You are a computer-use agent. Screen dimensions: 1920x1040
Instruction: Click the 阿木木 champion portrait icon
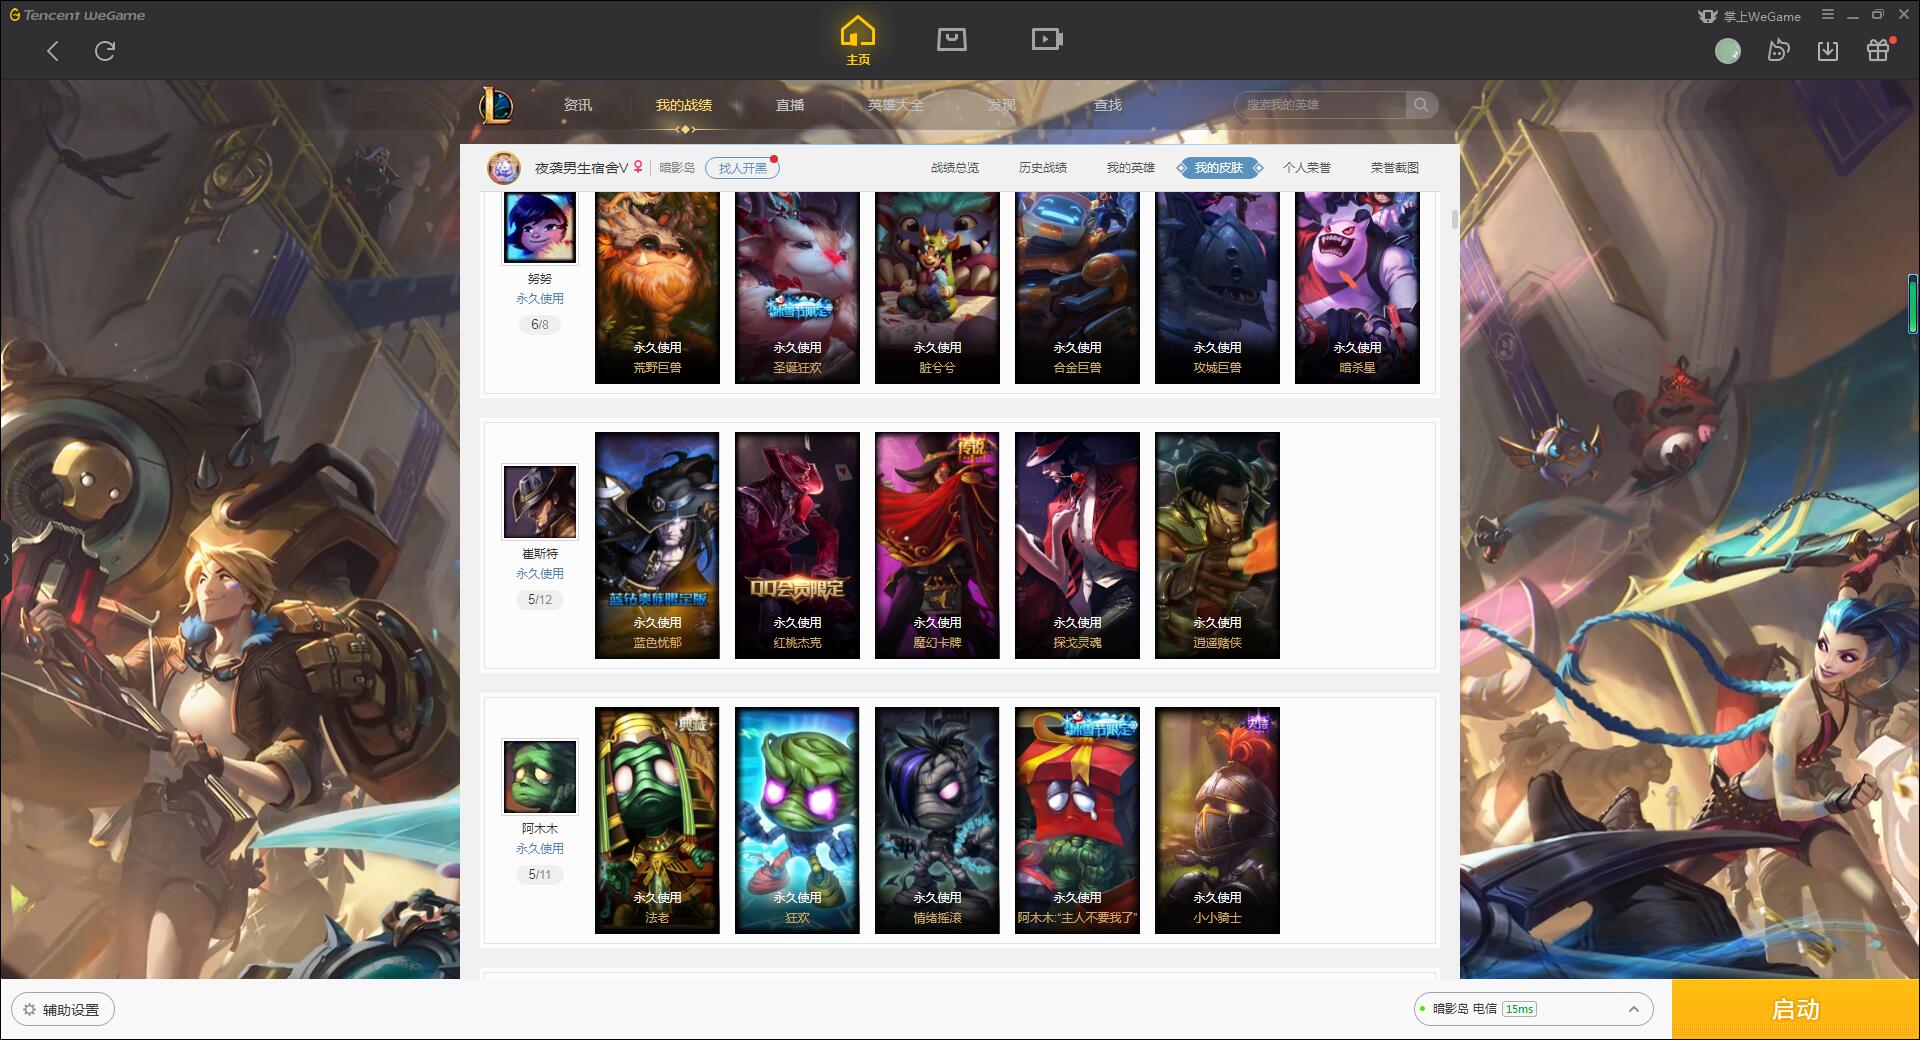(540, 777)
